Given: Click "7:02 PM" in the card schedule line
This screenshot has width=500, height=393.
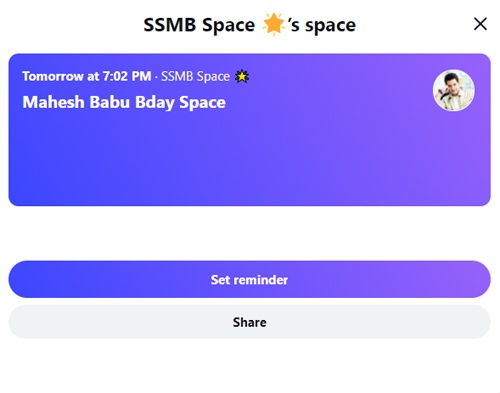Looking at the screenshot, I should pos(127,76).
